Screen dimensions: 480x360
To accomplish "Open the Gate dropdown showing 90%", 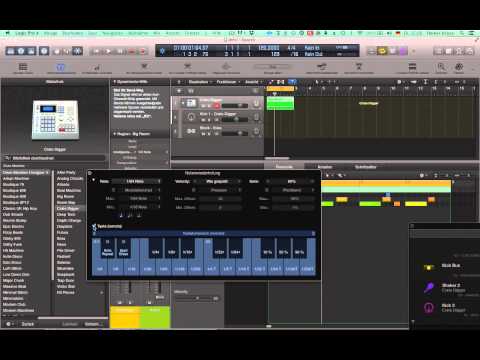I will 291,181.
